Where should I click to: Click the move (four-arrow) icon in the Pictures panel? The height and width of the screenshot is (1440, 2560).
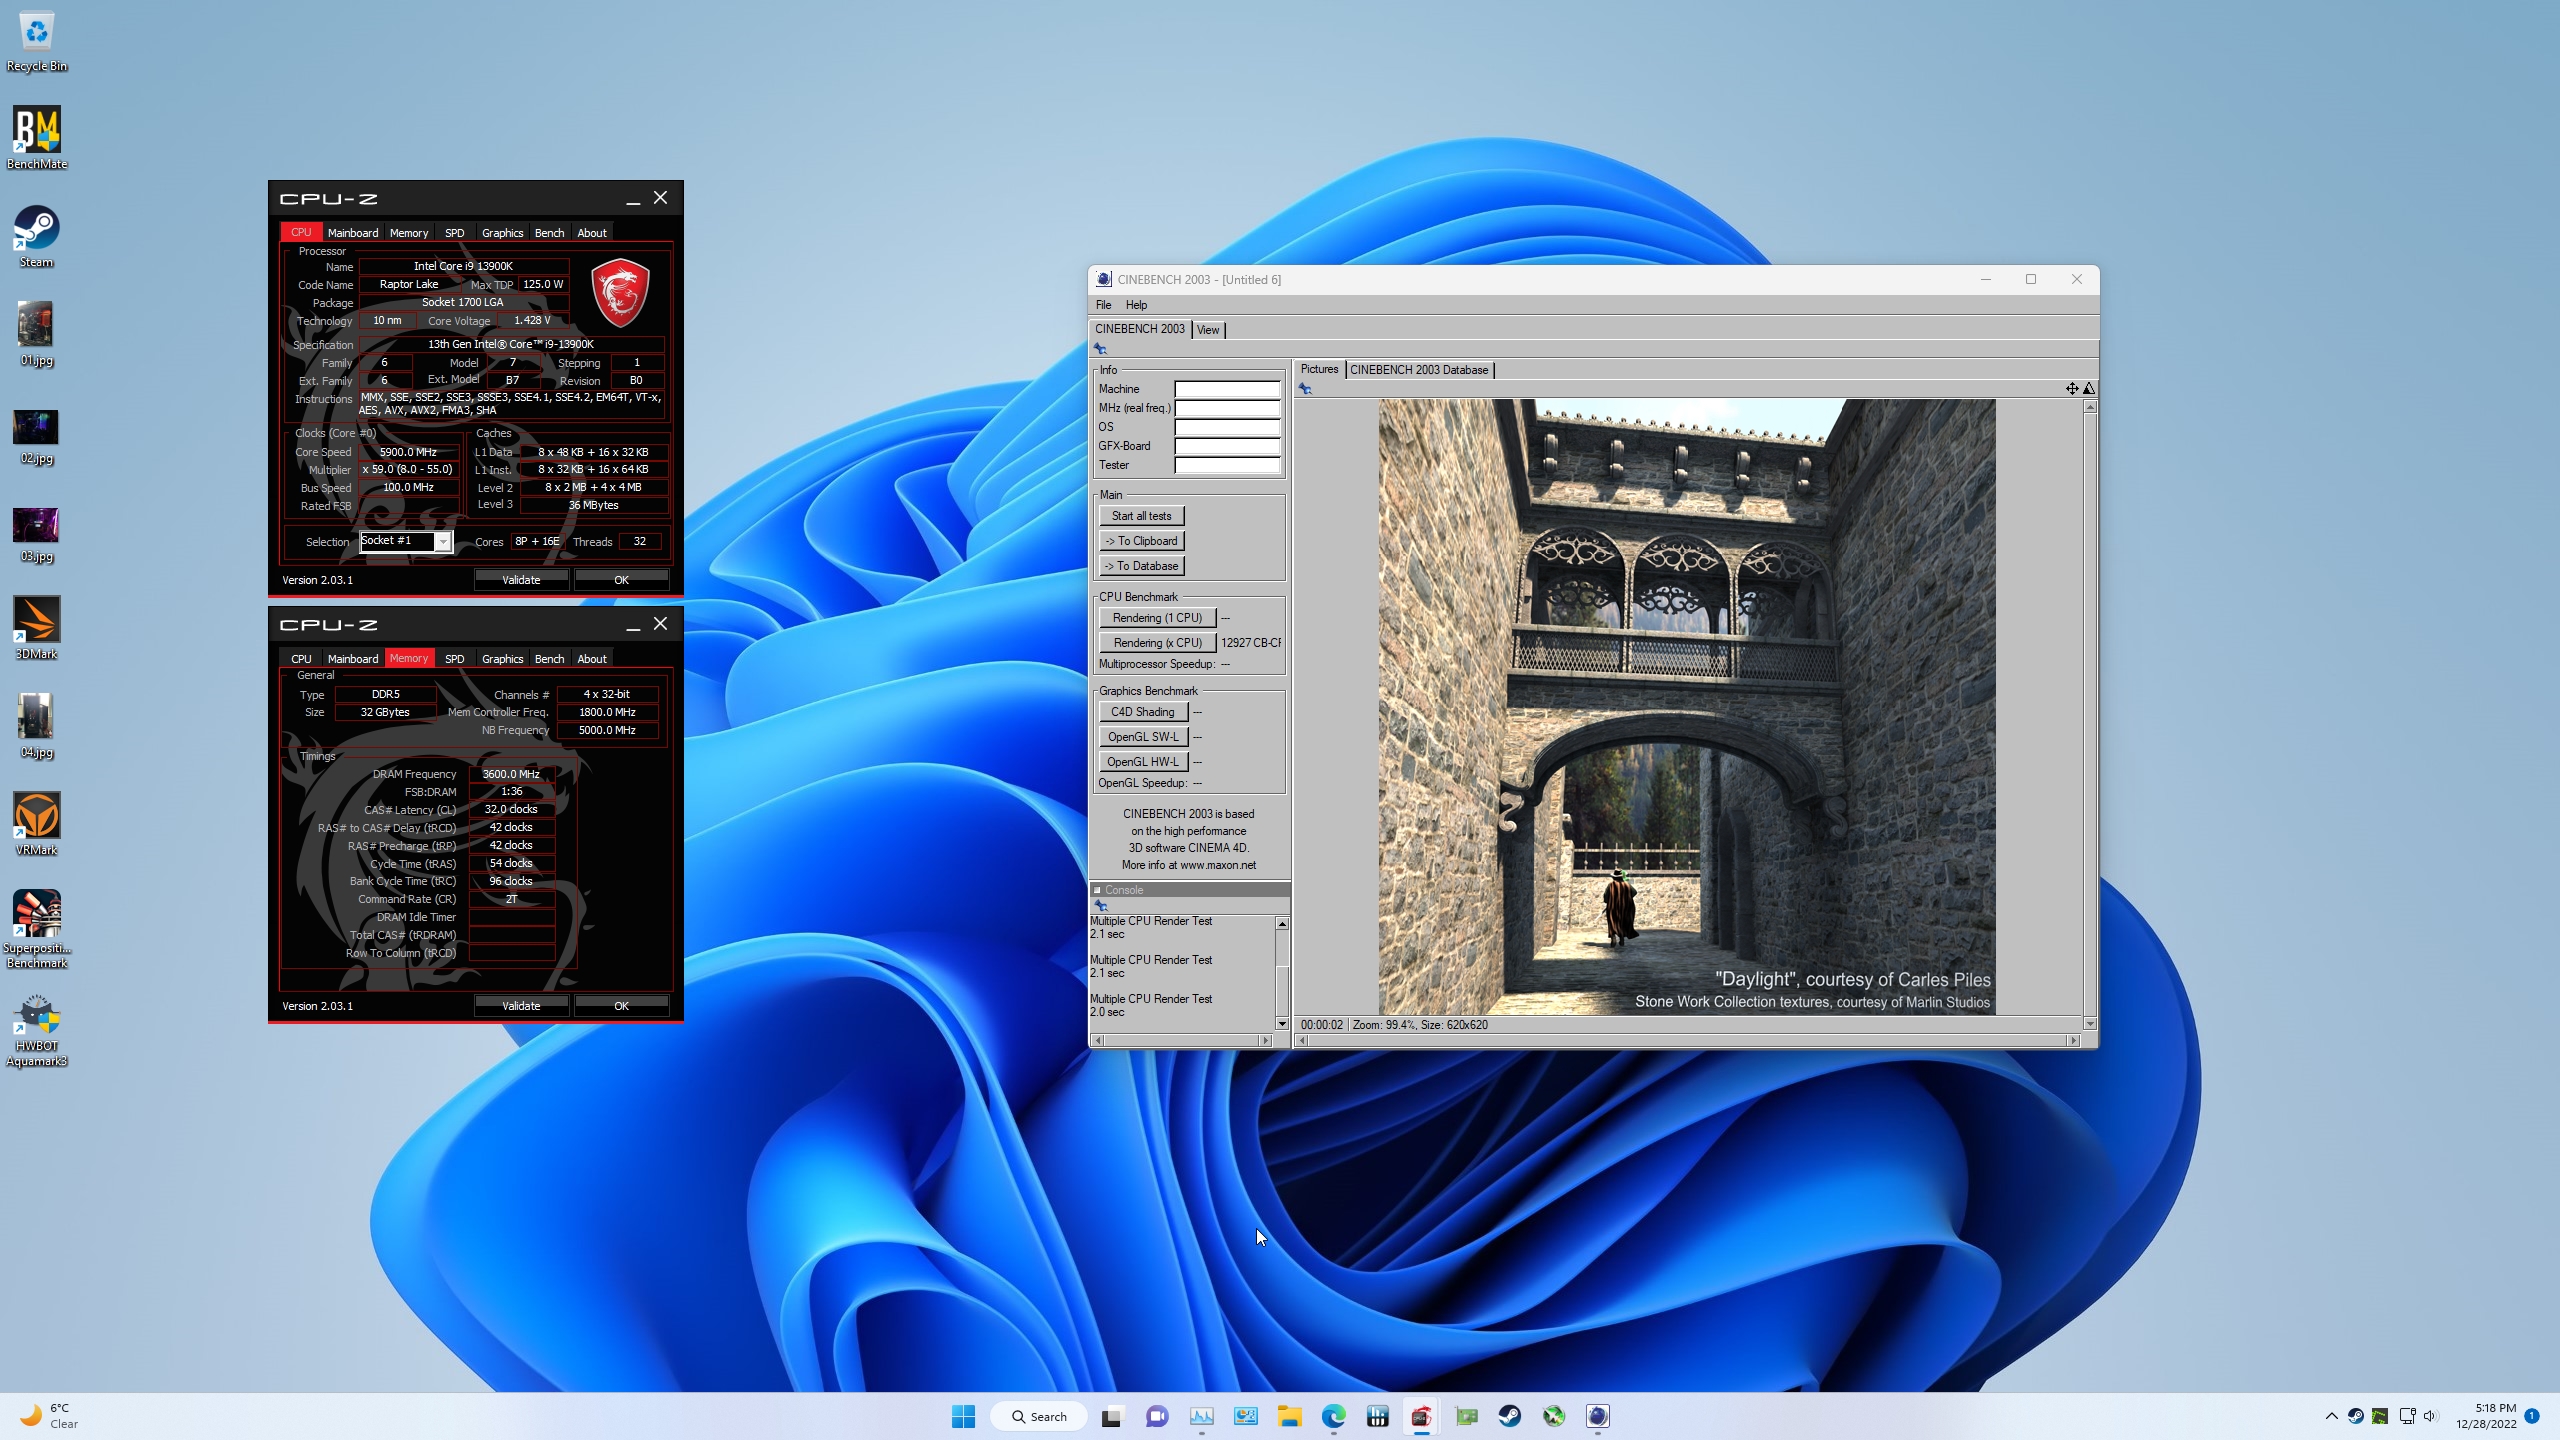click(x=2072, y=388)
